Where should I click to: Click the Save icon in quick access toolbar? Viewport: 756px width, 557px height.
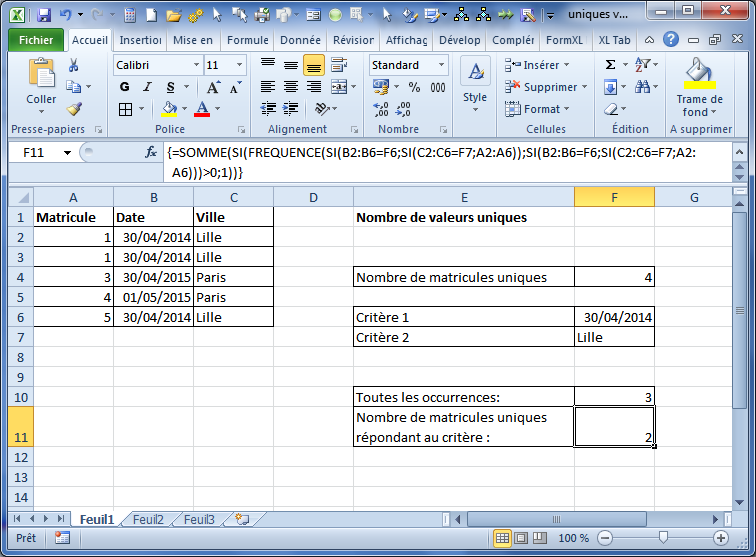click(x=44, y=15)
